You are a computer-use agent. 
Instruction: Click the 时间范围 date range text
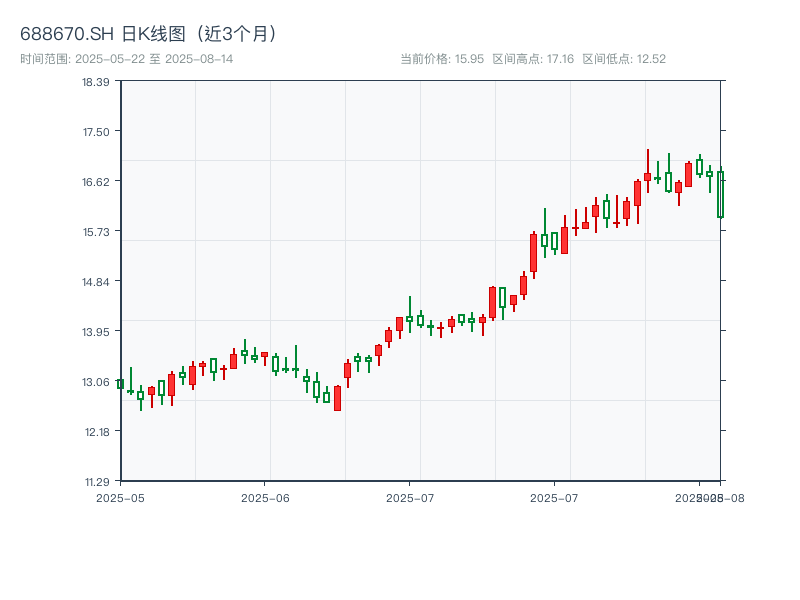127,59
